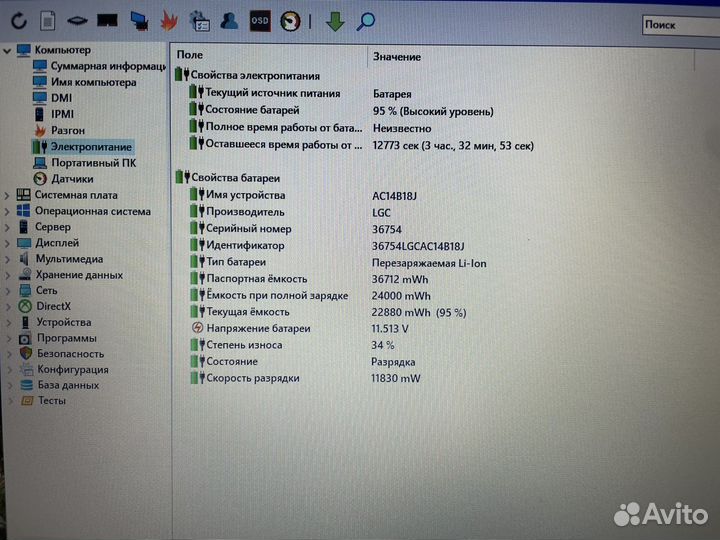Viewport: 720px width, 540px height.
Task: Click the memory chip toolbar icon
Action: tap(77, 21)
